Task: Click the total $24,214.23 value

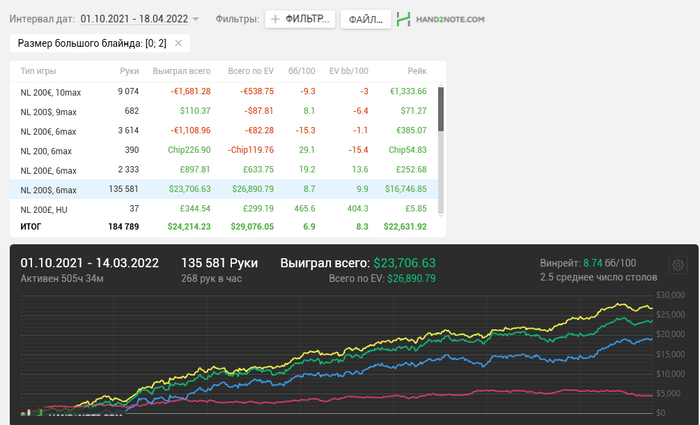Action: [x=189, y=227]
